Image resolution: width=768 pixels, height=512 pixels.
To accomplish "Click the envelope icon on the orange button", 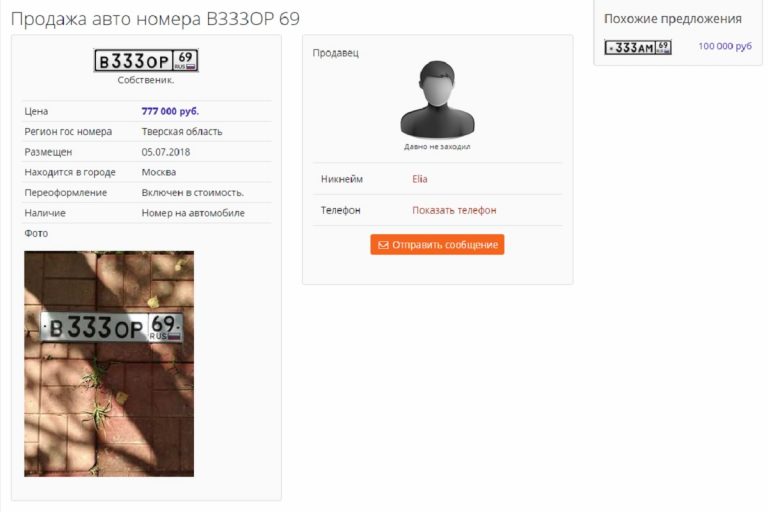I will click(384, 245).
